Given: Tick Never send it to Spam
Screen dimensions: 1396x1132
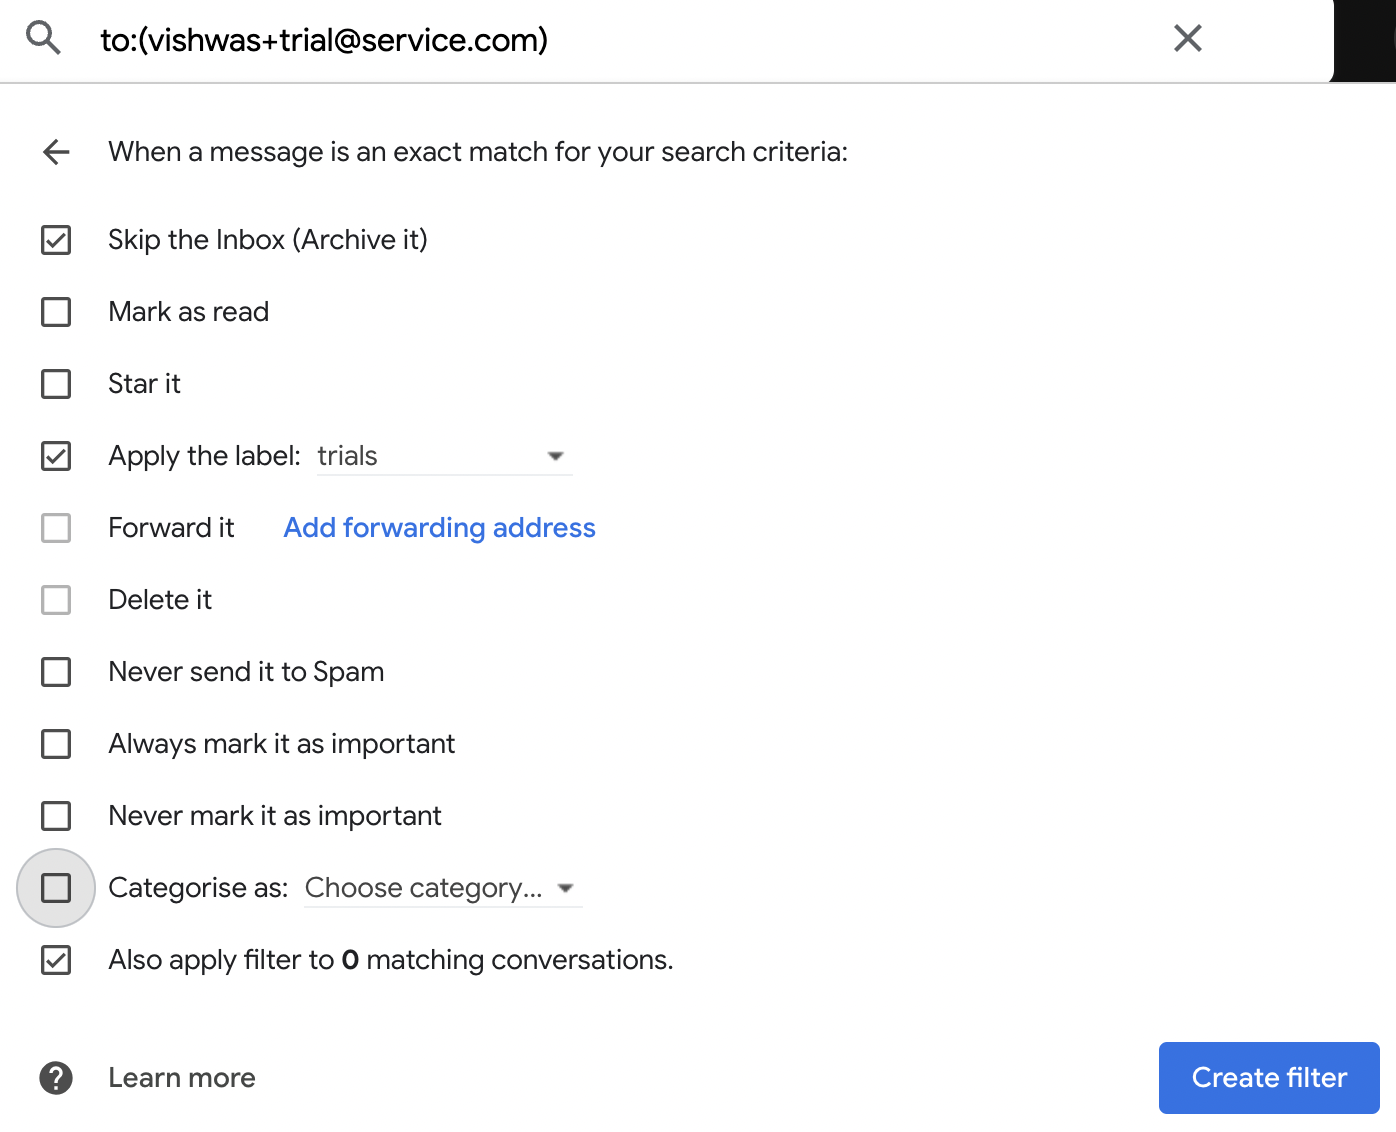Looking at the screenshot, I should click(56, 672).
